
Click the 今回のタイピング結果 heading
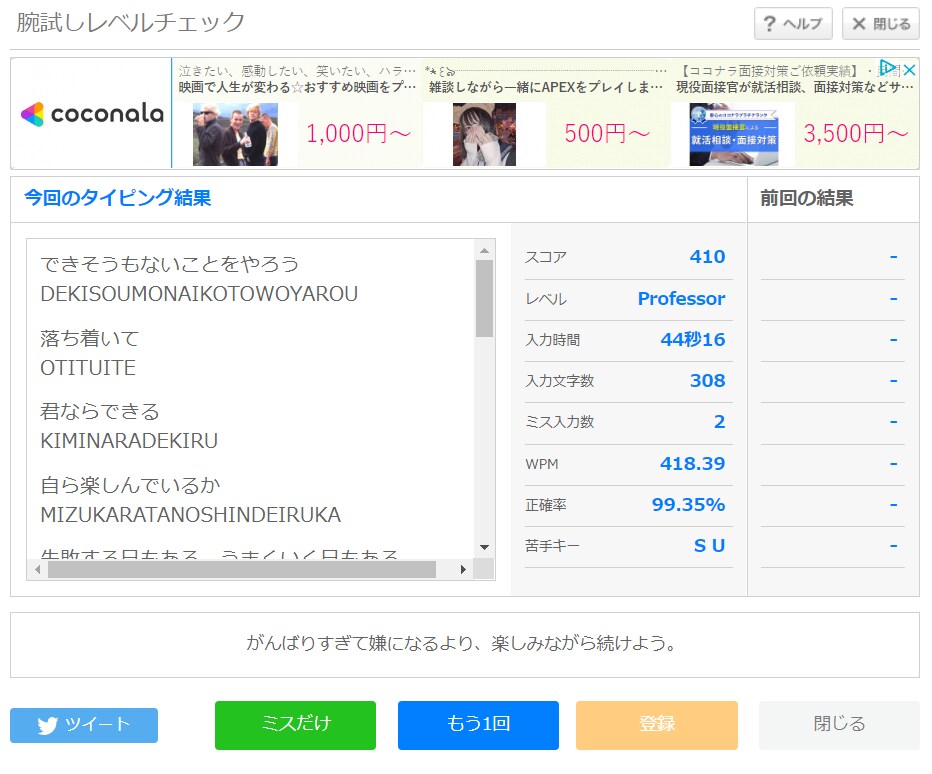point(118,198)
